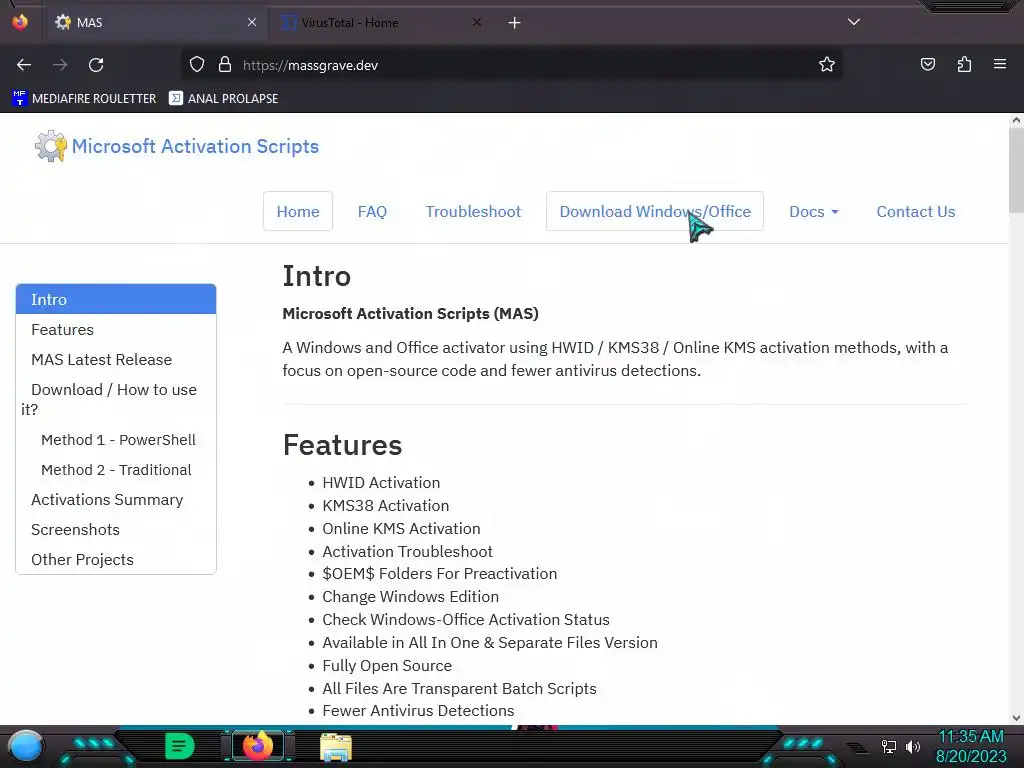The image size is (1024, 768).
Task: Click the scrollbar up arrow
Action: click(x=1016, y=120)
